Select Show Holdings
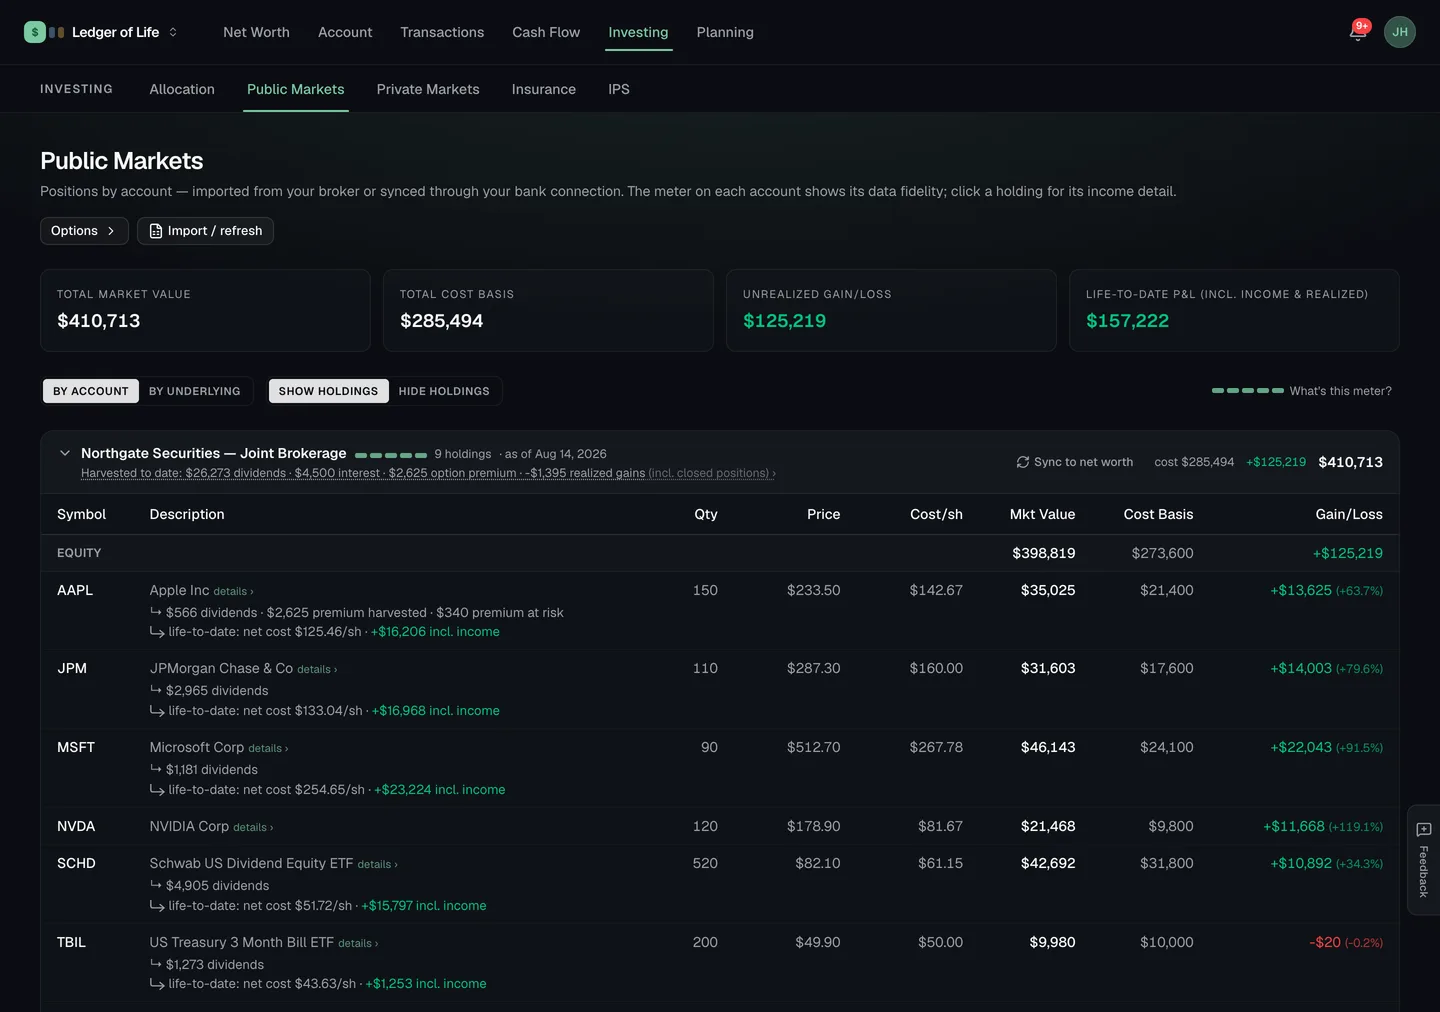The width and height of the screenshot is (1440, 1012). pyautogui.click(x=328, y=391)
